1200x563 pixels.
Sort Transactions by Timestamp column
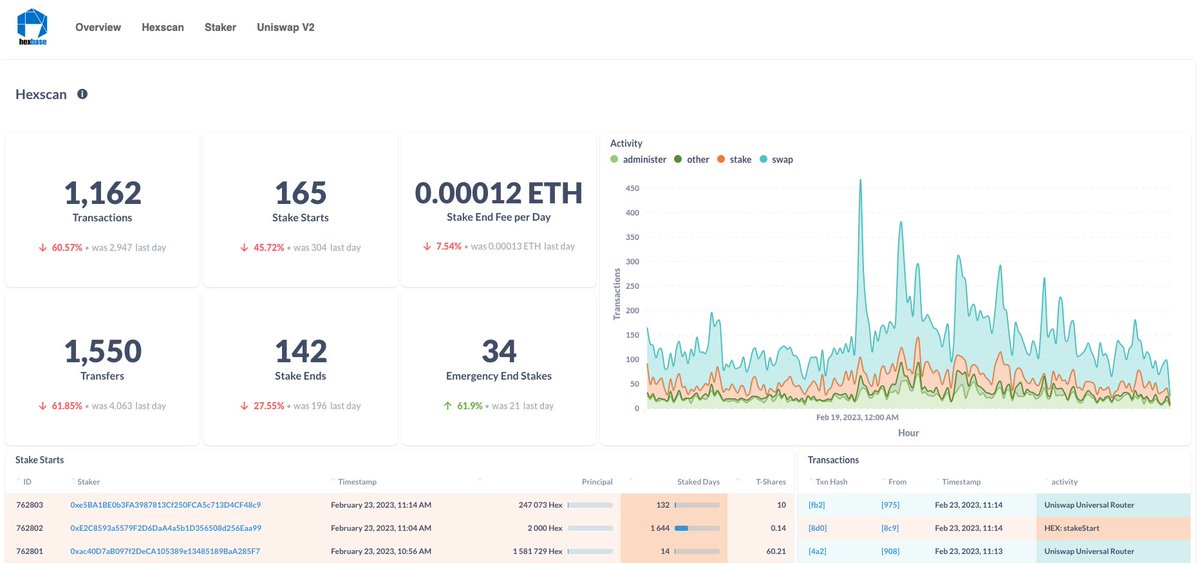960,482
